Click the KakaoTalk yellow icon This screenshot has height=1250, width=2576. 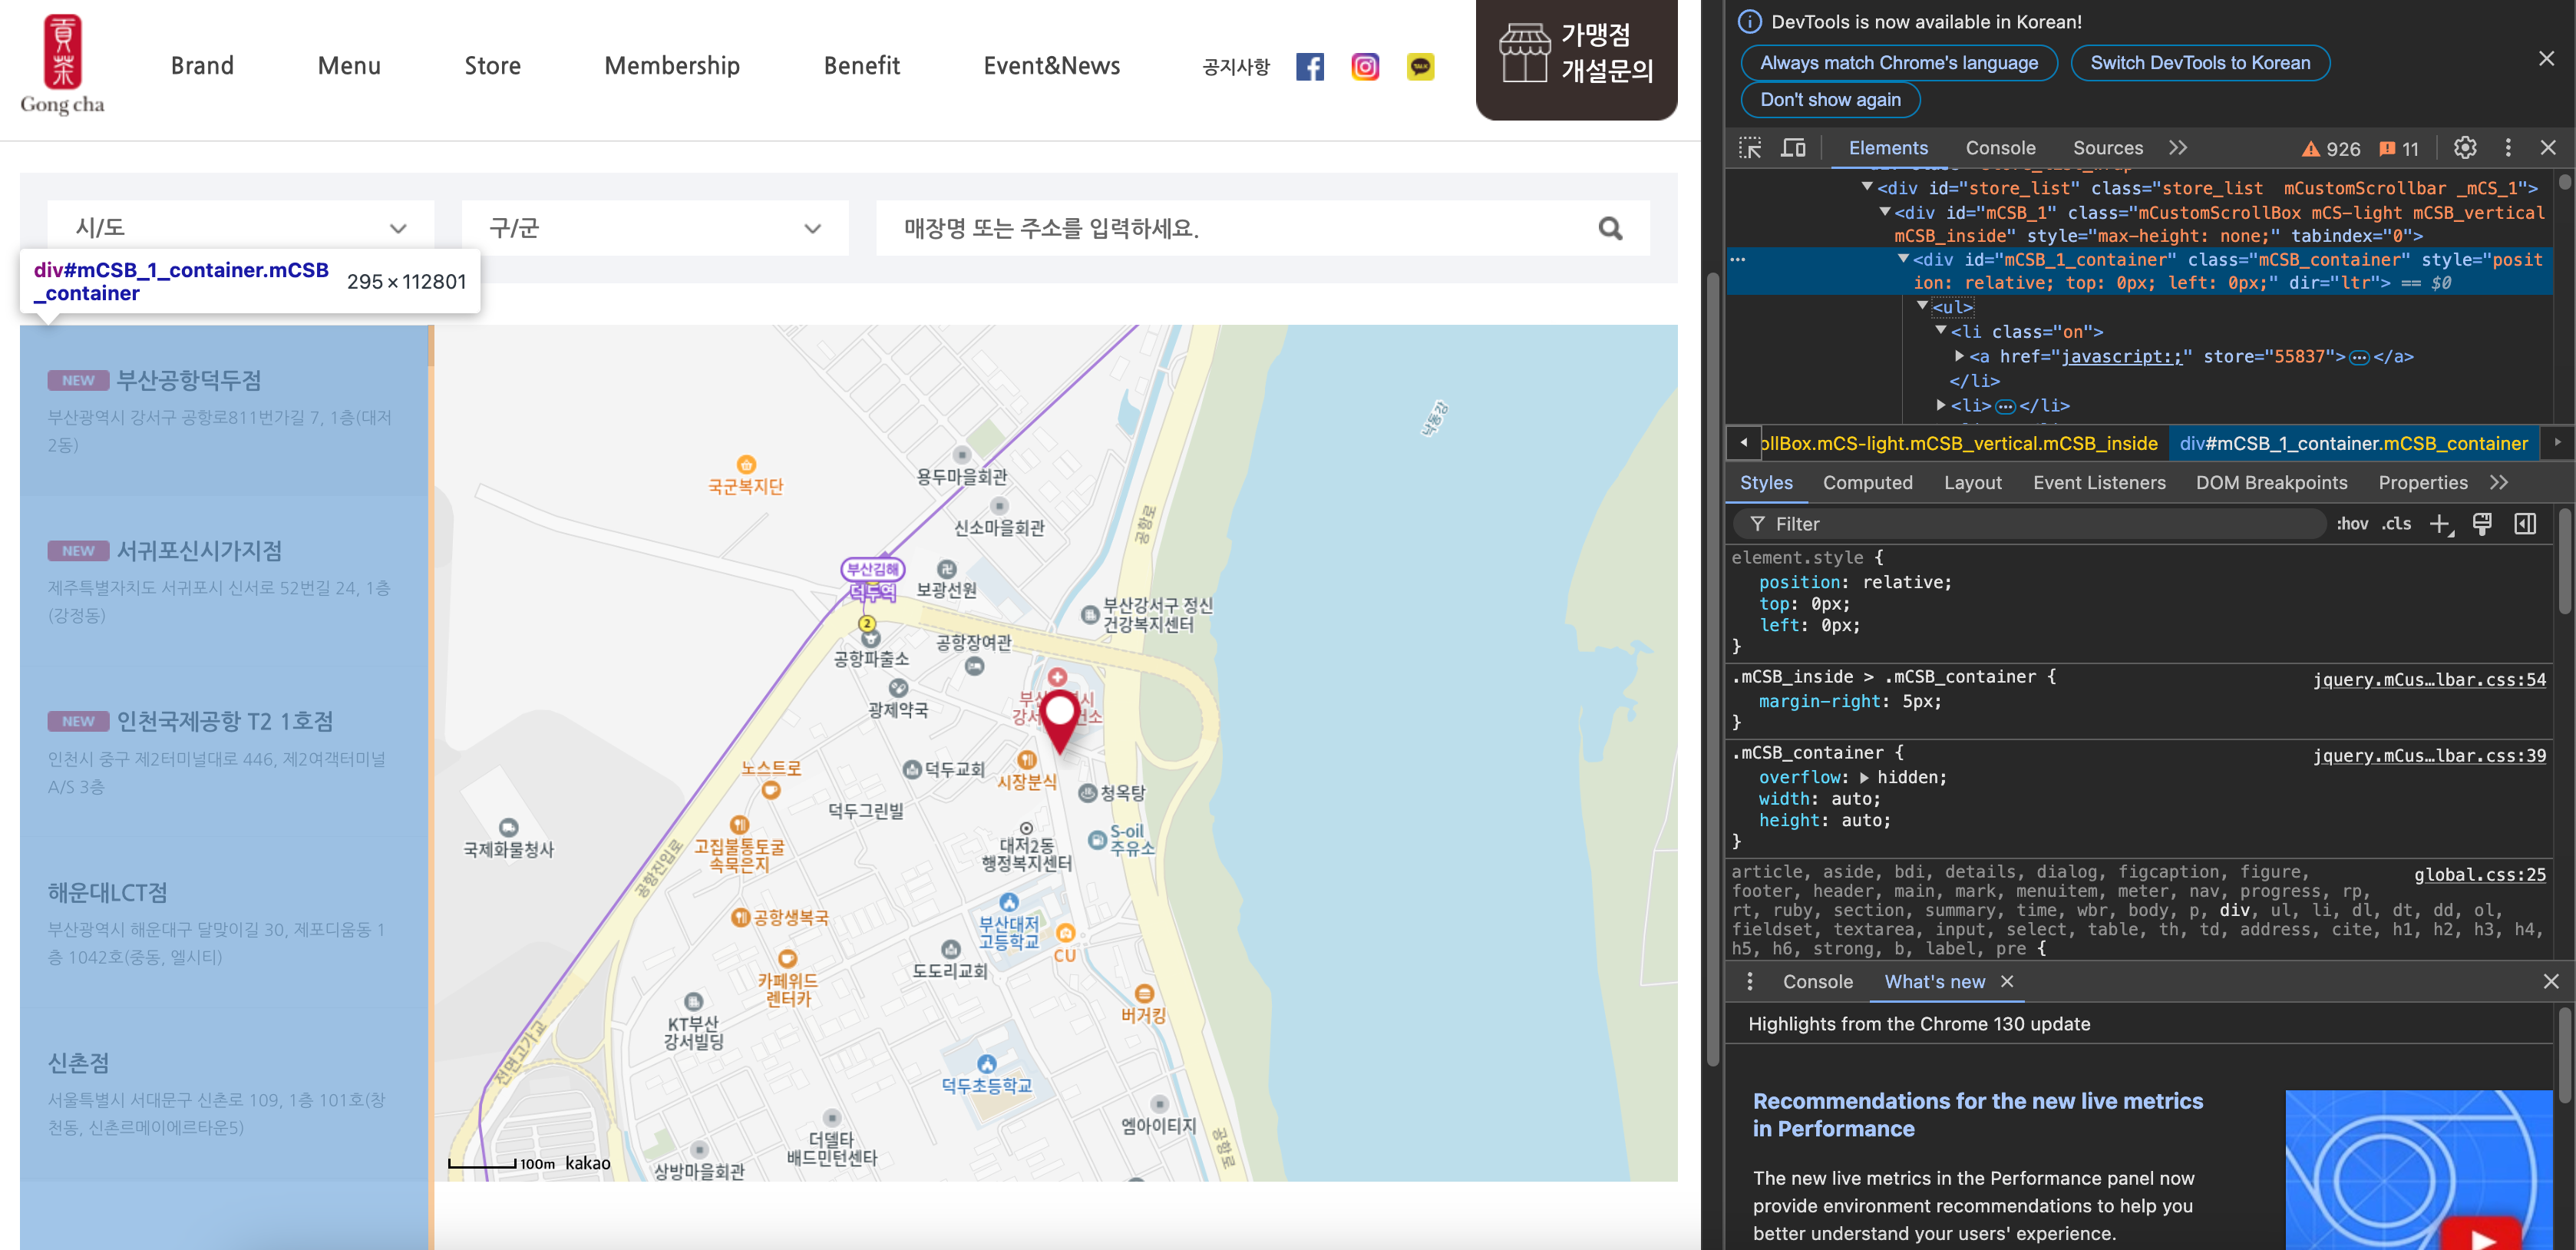(1420, 67)
